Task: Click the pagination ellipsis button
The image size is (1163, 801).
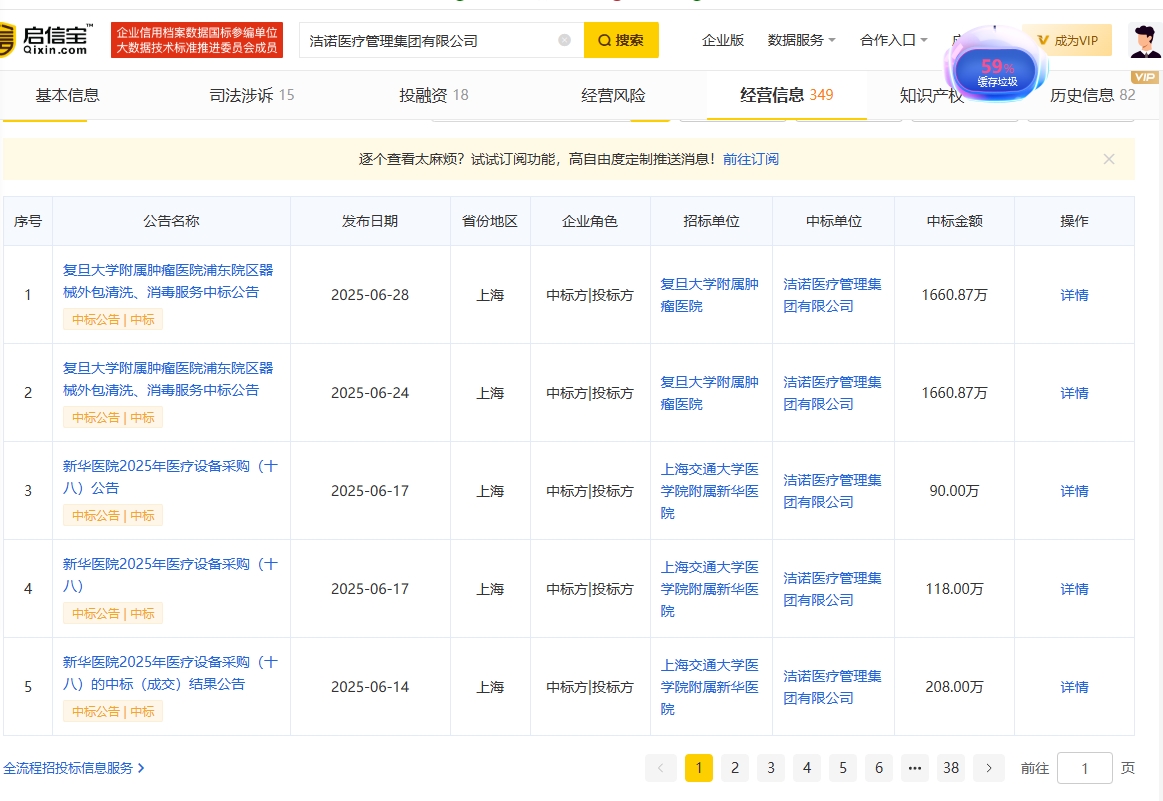Action: (x=915, y=768)
